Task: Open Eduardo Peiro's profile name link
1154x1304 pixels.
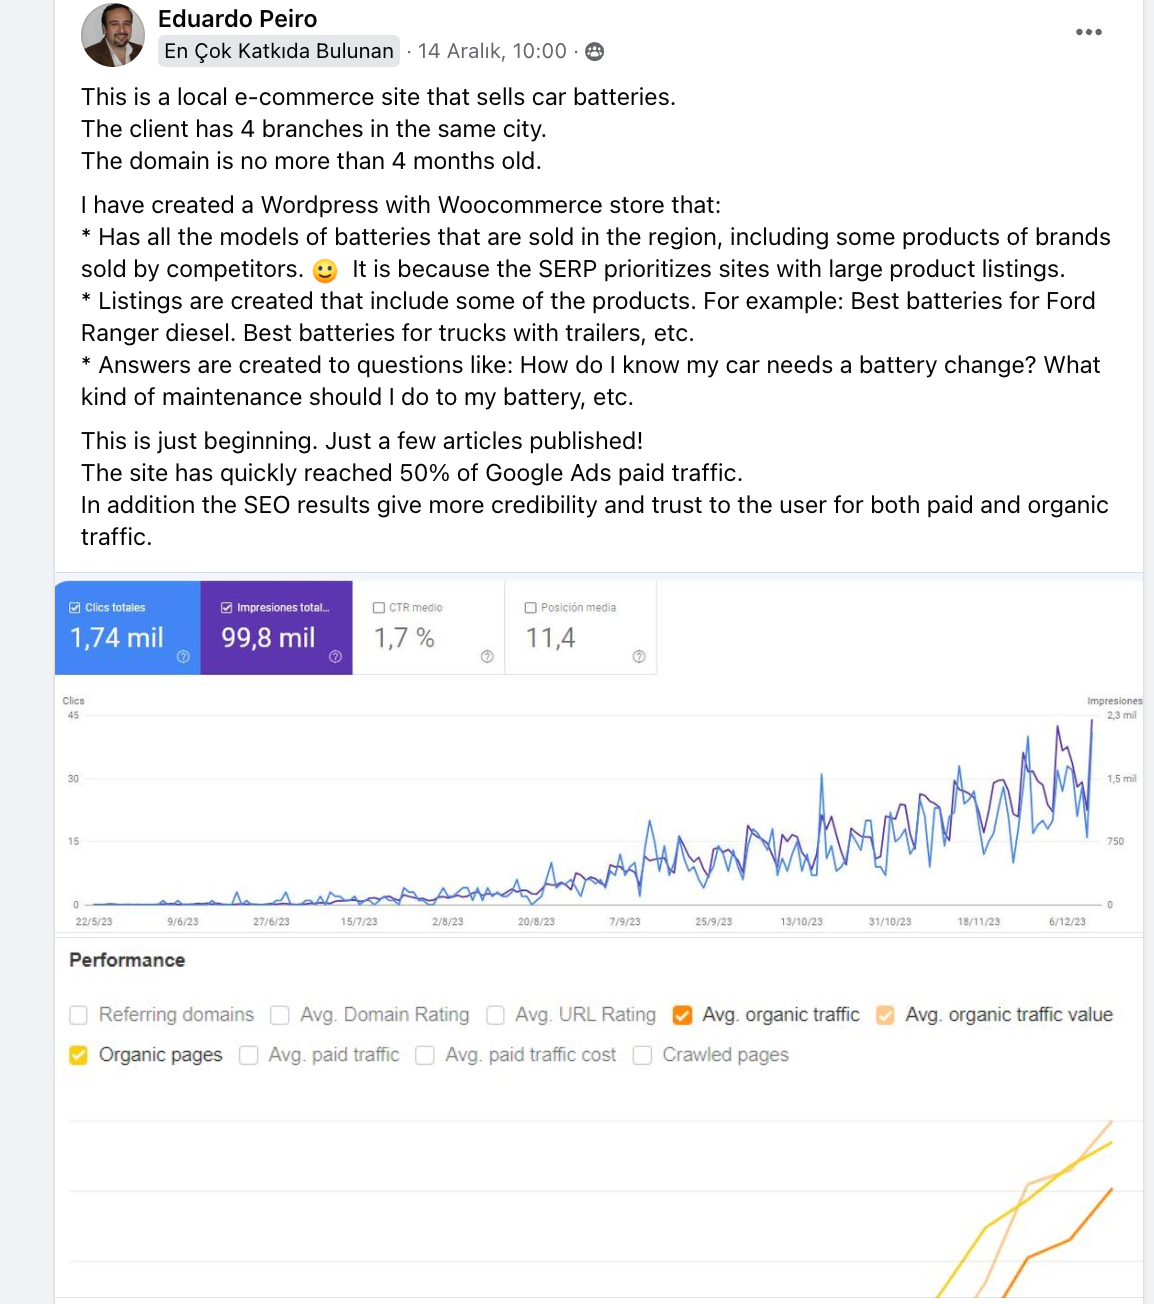Action: click(237, 19)
